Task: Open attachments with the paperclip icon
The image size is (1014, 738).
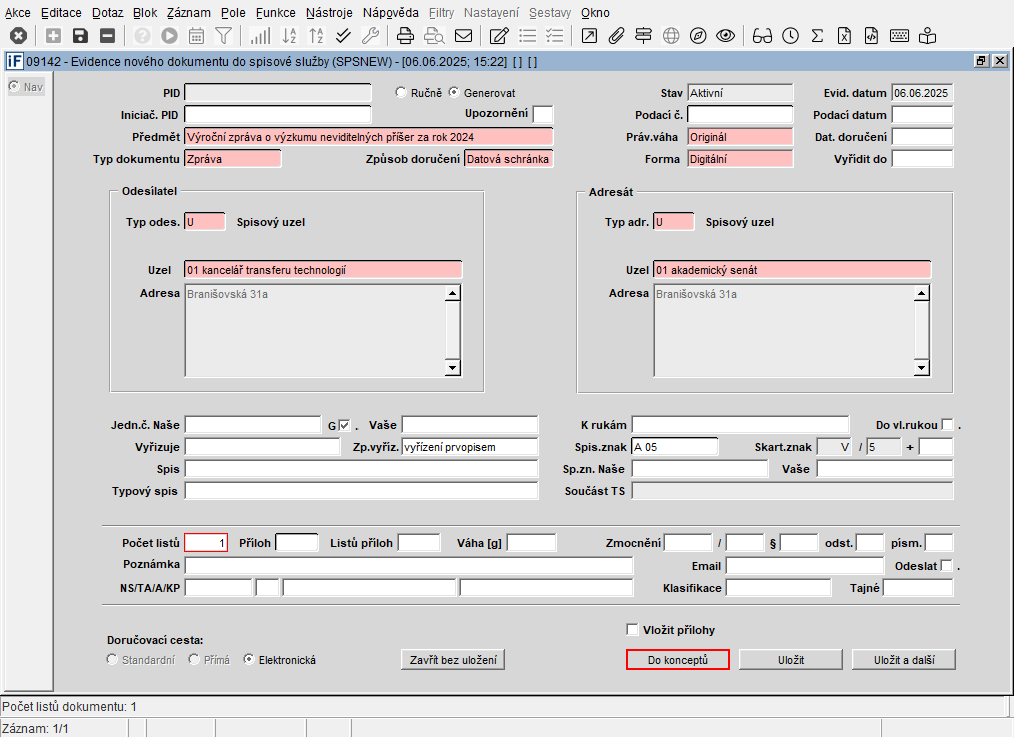Action: pyautogui.click(x=616, y=36)
